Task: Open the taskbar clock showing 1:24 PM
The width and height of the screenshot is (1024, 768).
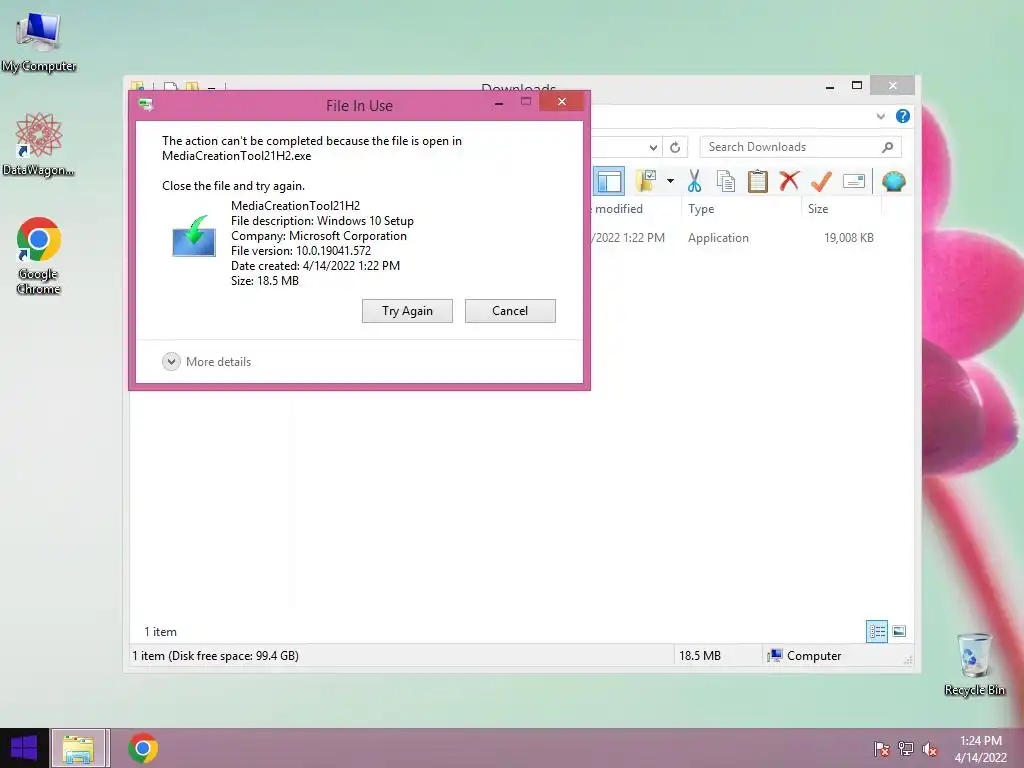Action: pos(981,748)
